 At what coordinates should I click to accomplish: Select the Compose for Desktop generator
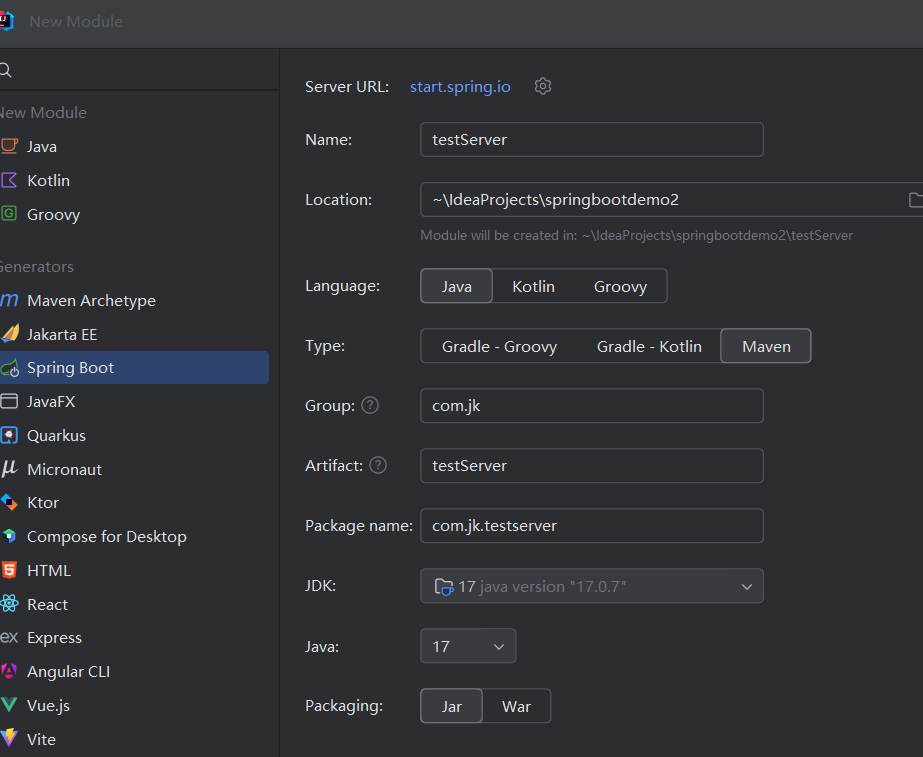[134, 536]
